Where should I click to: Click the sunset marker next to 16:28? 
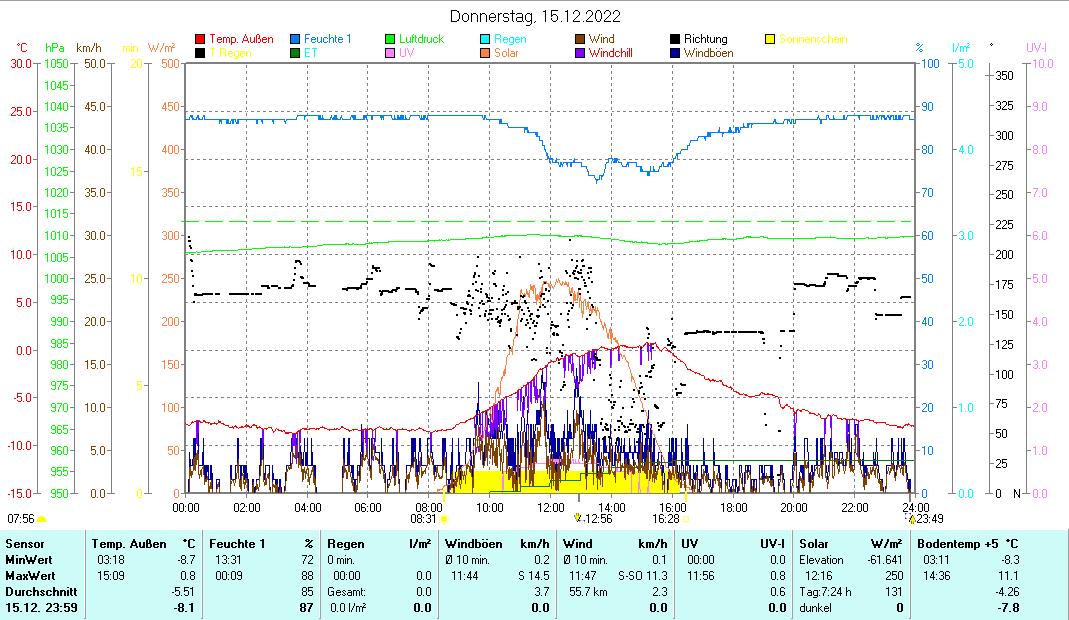(x=685, y=519)
